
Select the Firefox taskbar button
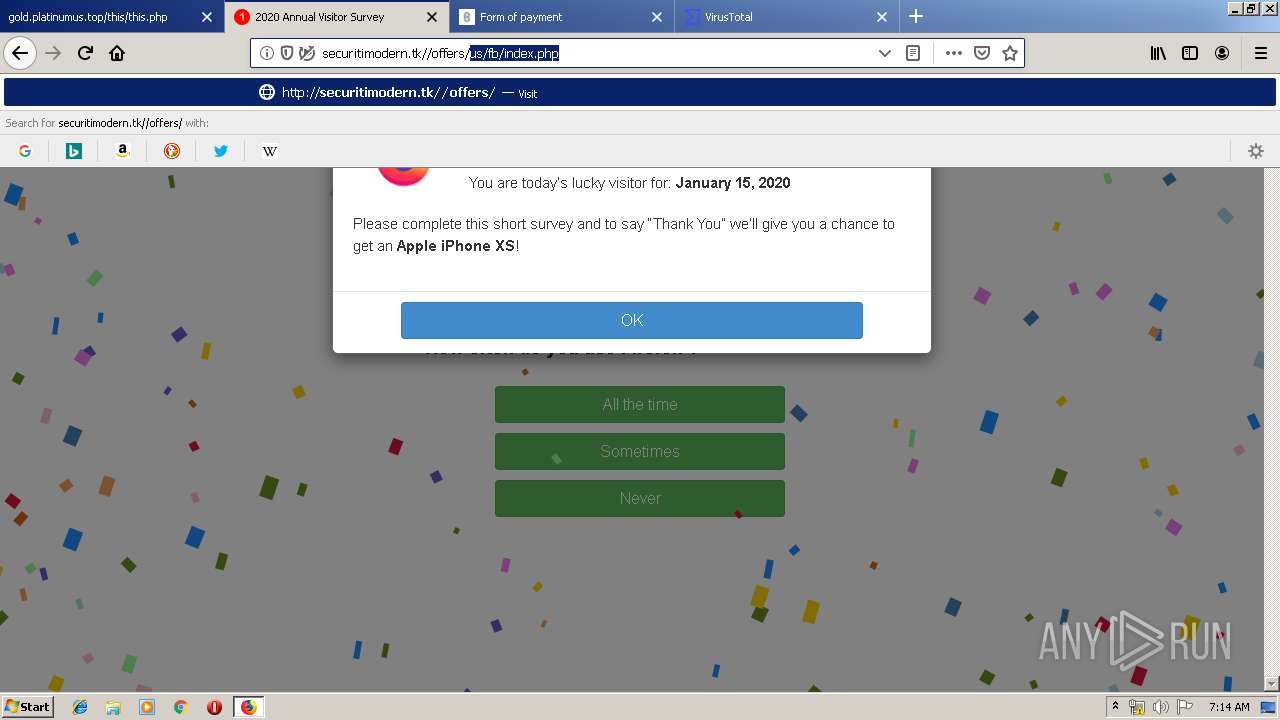248,707
